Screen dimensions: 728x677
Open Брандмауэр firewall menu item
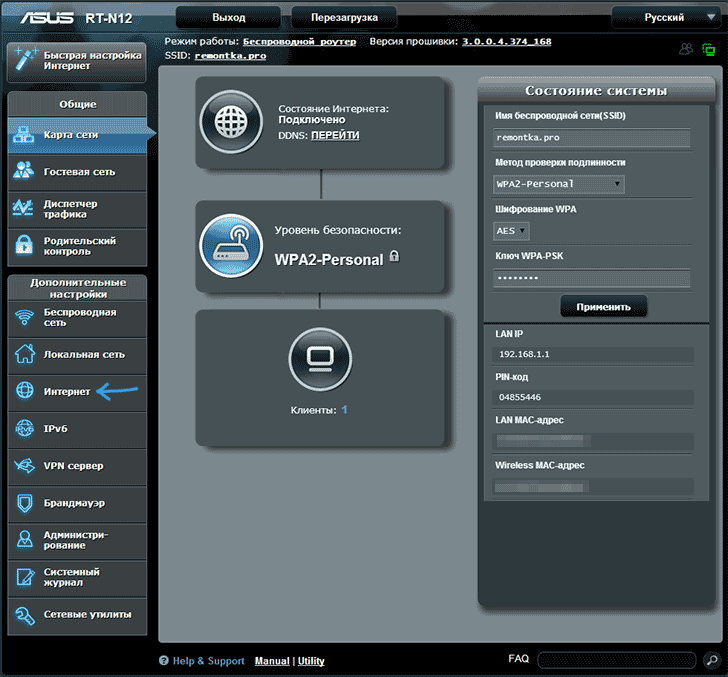pyautogui.click(x=74, y=502)
